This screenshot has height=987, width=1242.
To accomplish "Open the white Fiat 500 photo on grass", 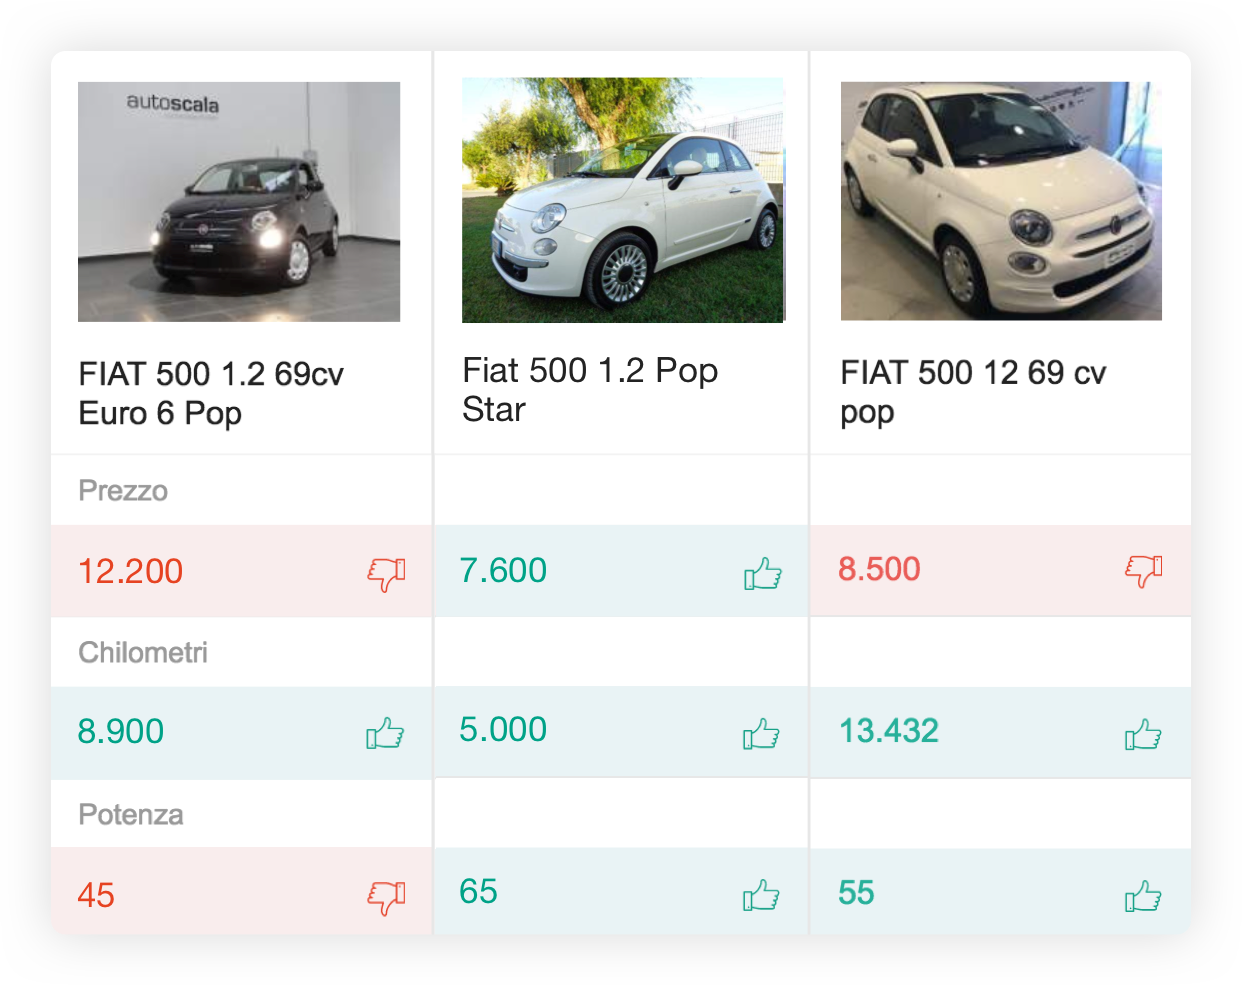I will pos(623,201).
